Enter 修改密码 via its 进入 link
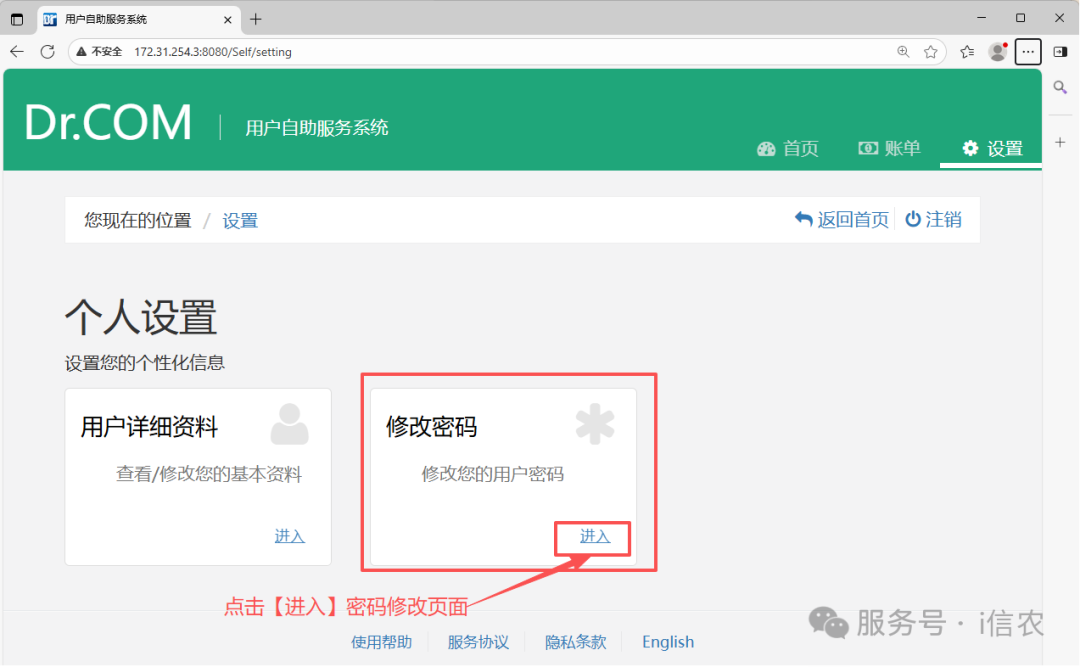The image size is (1080, 667). (594, 537)
